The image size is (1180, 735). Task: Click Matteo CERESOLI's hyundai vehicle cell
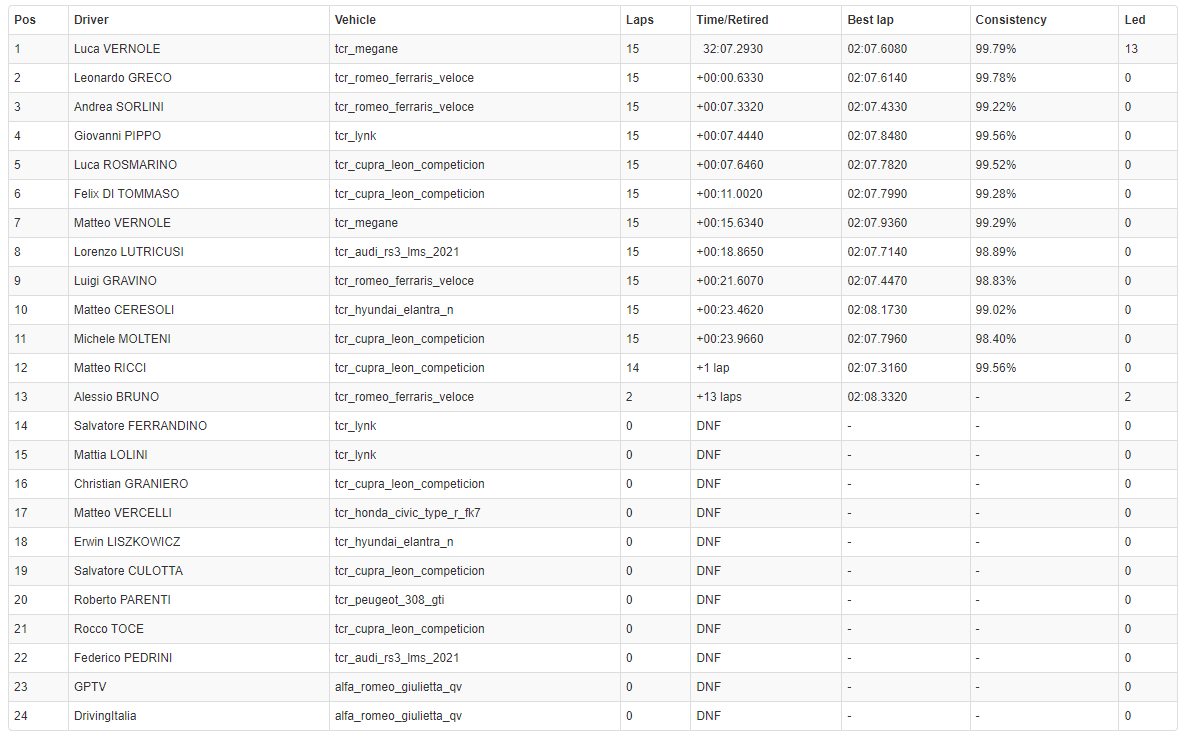point(394,310)
